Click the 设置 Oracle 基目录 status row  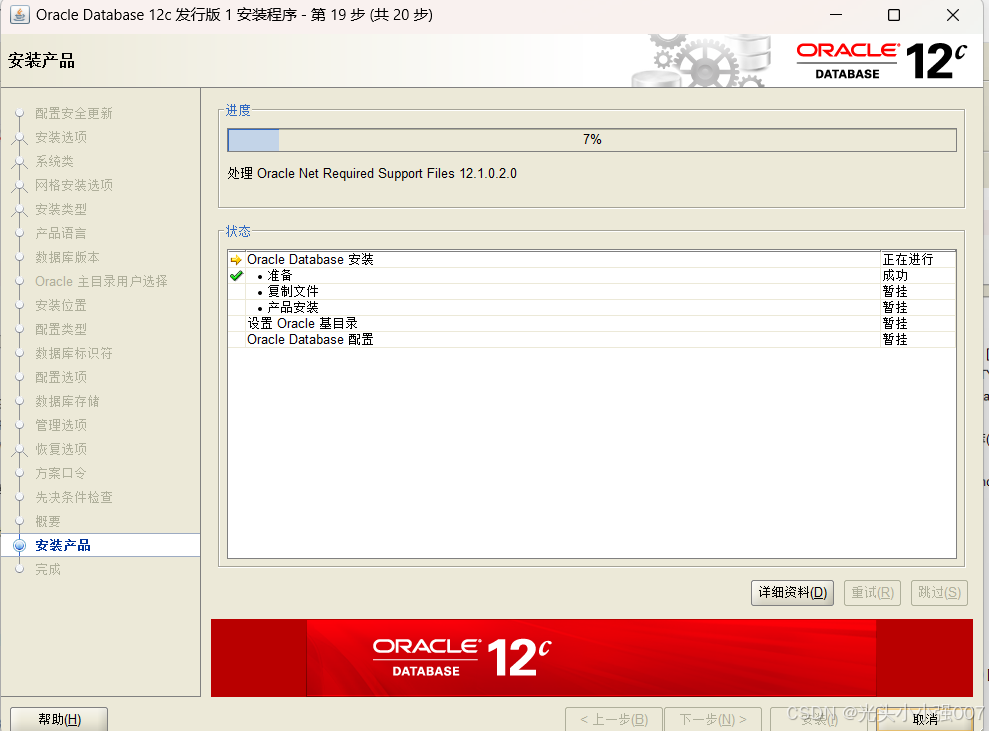pos(592,324)
